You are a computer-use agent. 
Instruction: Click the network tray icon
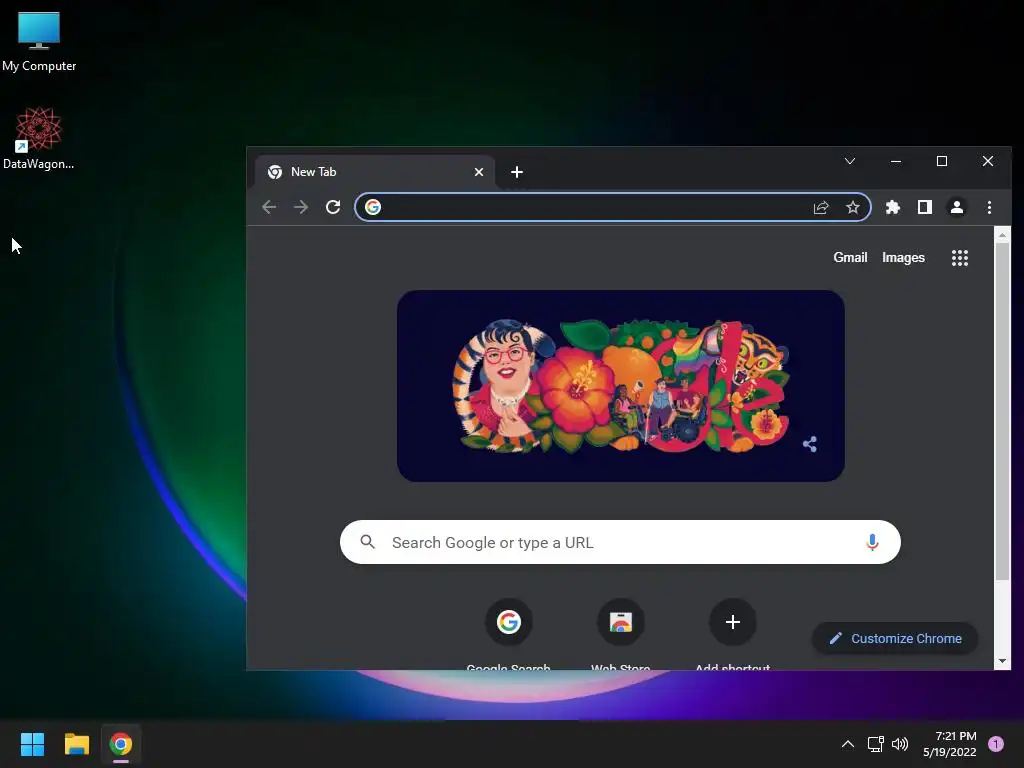click(876, 744)
